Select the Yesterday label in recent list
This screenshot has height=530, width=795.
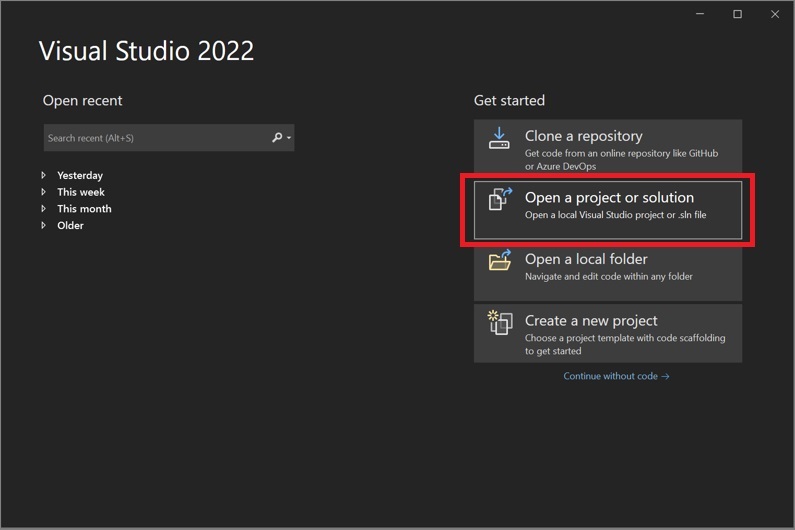80,175
